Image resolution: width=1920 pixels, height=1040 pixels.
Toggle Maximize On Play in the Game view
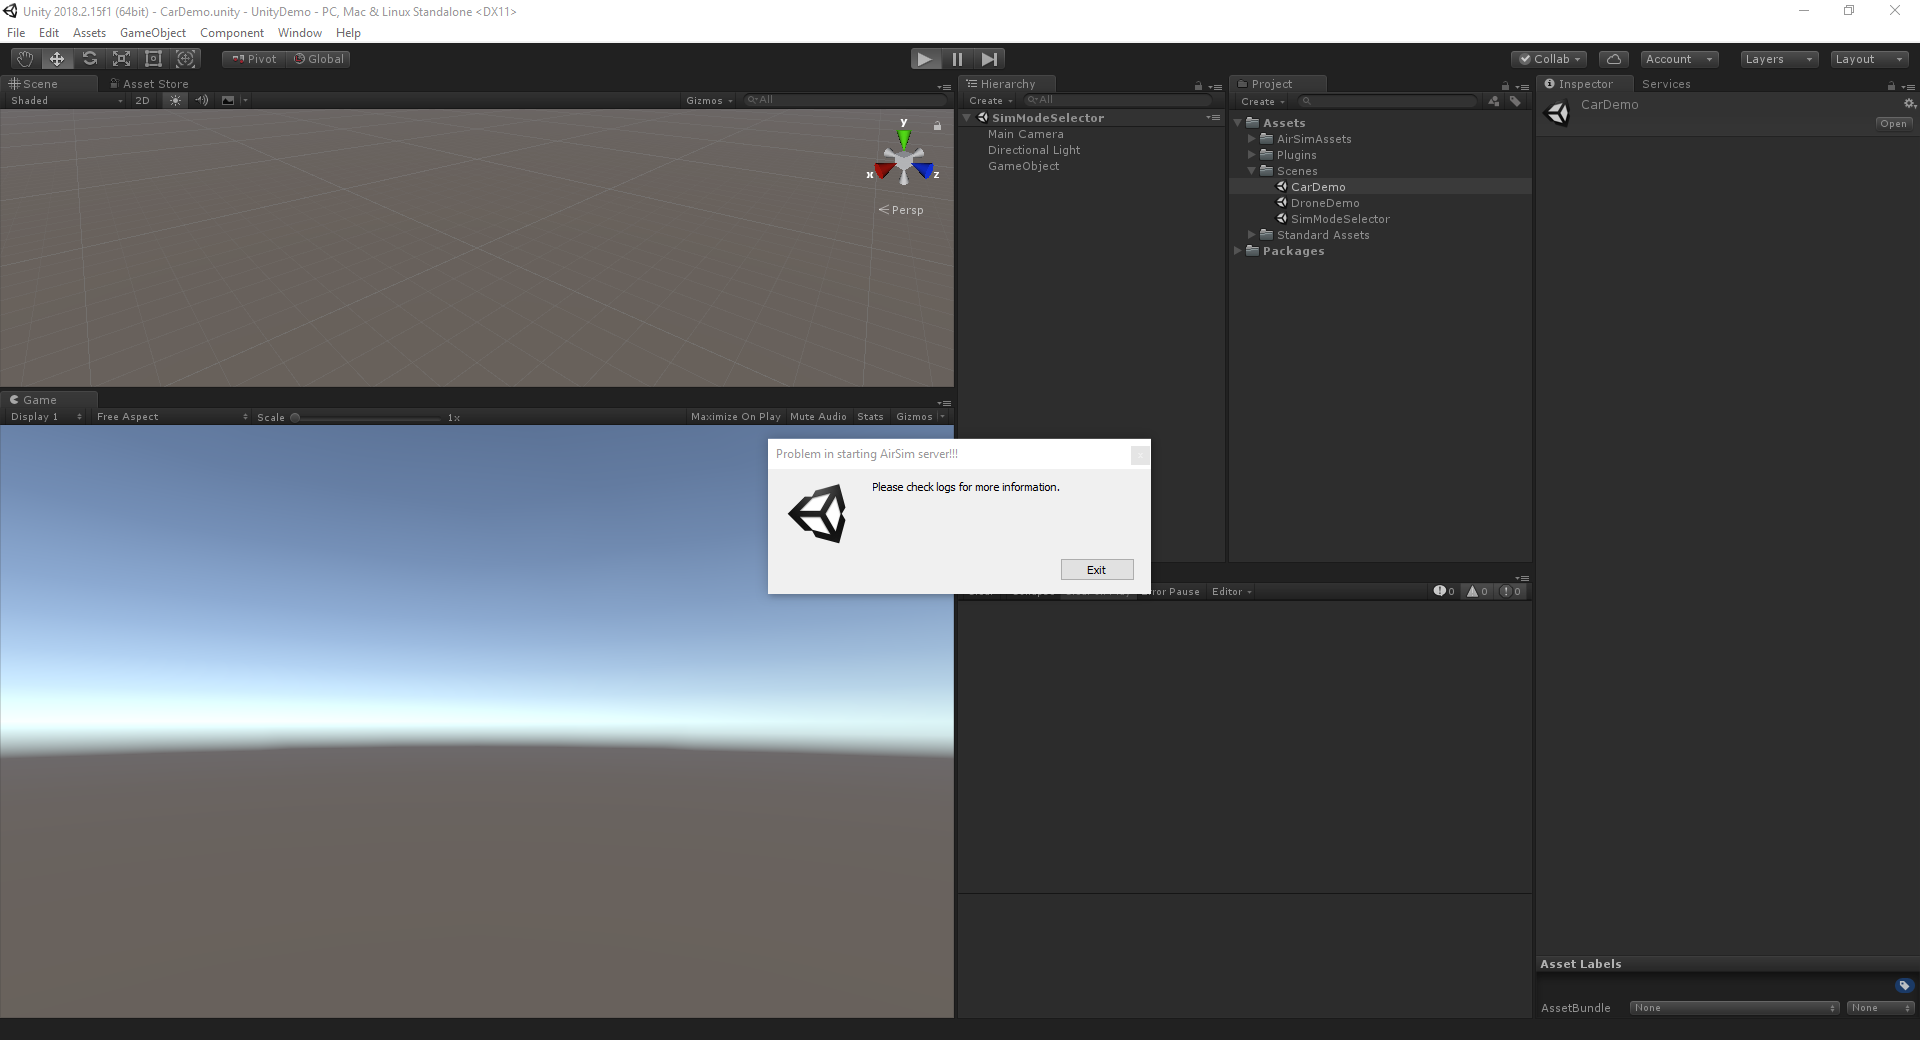click(735, 417)
